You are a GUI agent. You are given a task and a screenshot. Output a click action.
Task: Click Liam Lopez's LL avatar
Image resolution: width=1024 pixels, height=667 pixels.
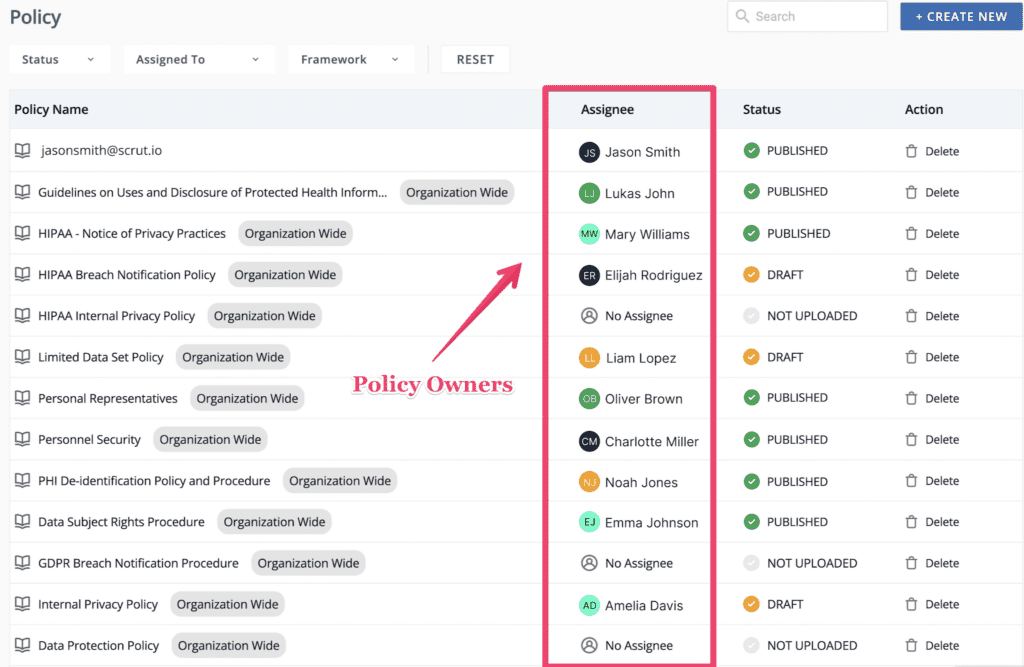pyautogui.click(x=589, y=357)
